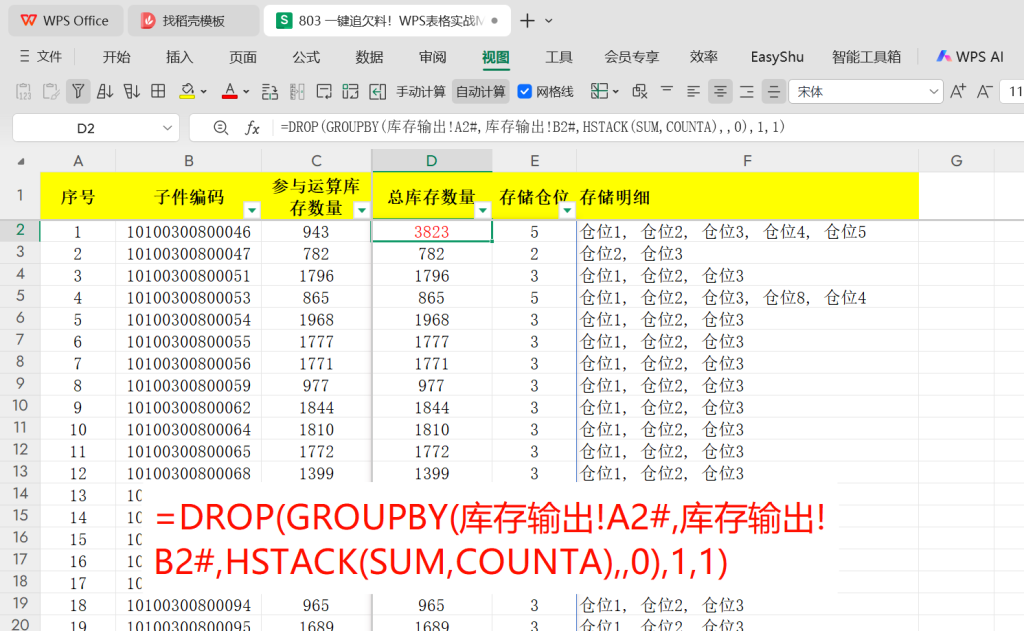Switch to the 数据 ribbon tab
Image resolution: width=1024 pixels, height=631 pixels.
point(370,57)
